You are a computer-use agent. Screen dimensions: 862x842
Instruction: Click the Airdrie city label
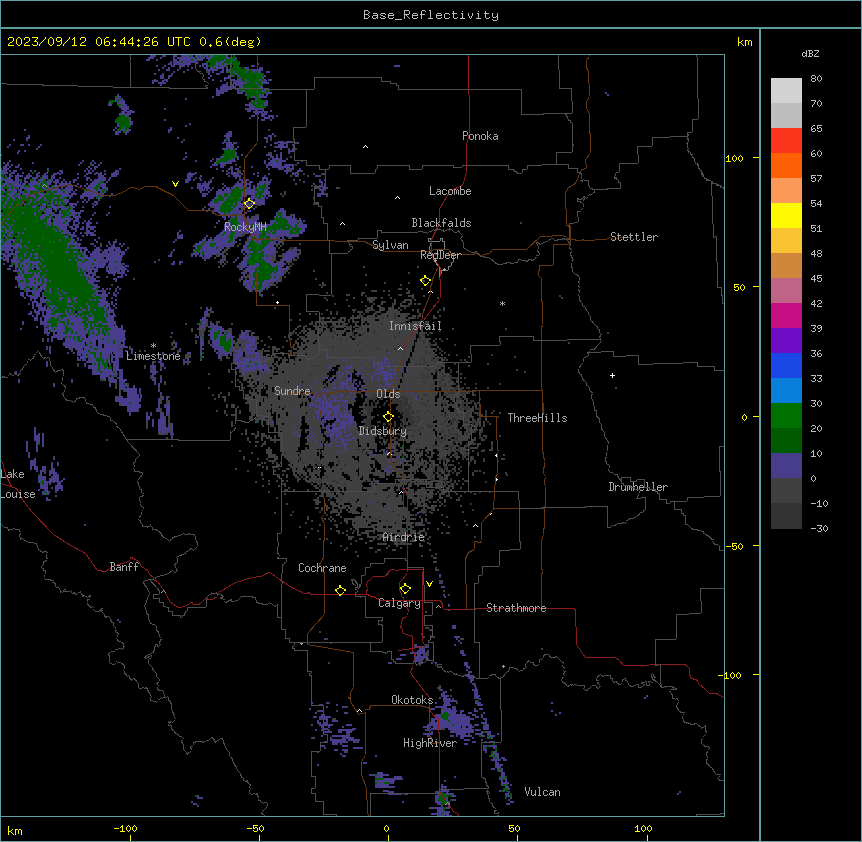[x=404, y=537]
